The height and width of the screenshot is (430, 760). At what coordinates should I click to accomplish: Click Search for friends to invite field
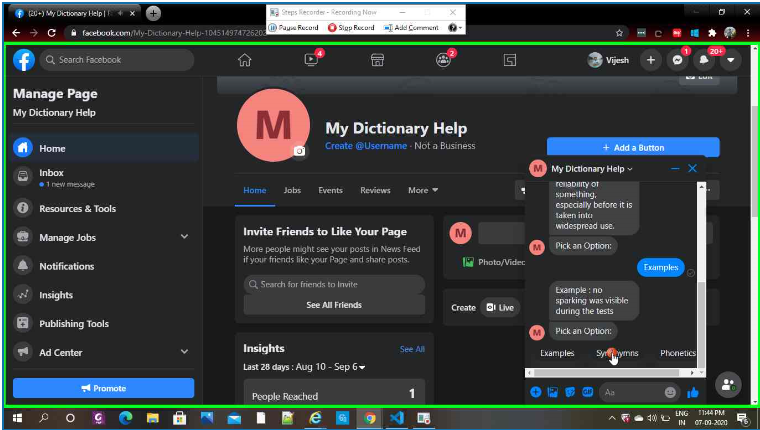coord(334,285)
